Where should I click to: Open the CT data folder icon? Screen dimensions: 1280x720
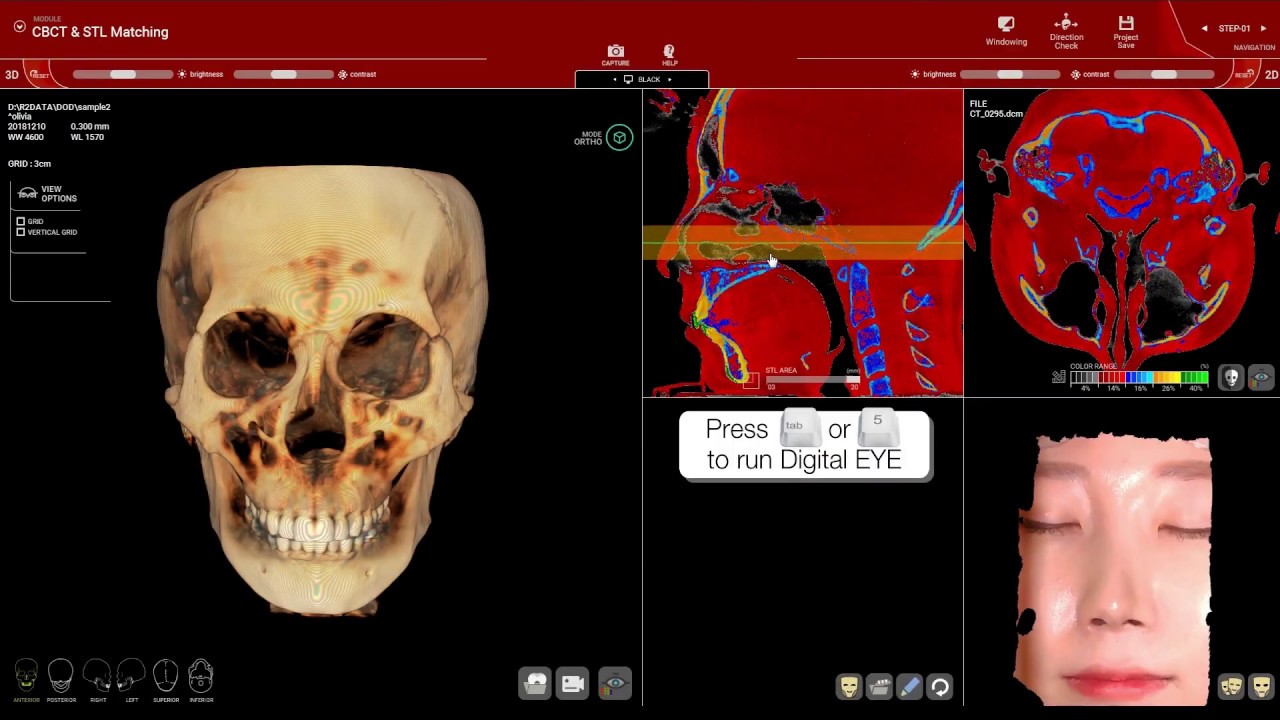pyautogui.click(x=535, y=684)
